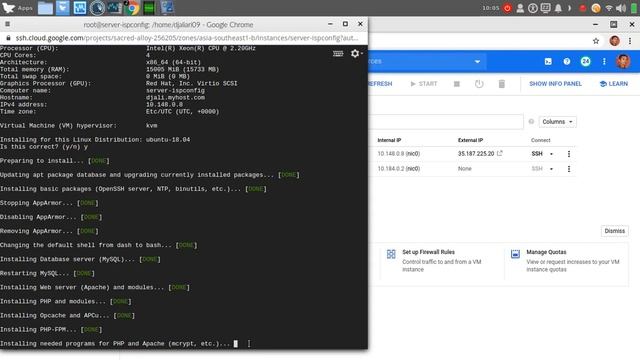Open the green terminal icon in panel
This screenshot has height=360, width=640.
coord(149,8)
